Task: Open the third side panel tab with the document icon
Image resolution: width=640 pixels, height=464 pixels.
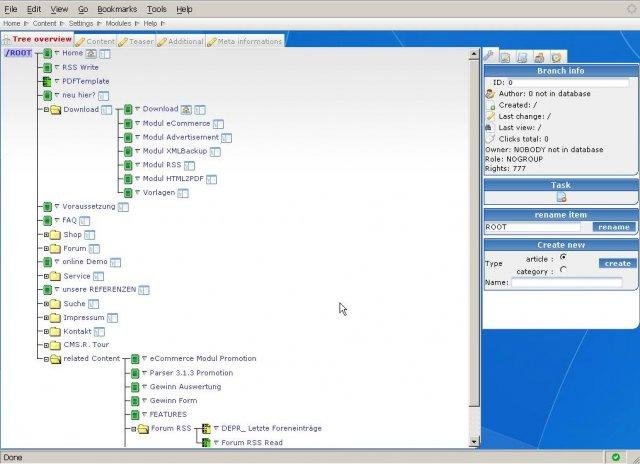Action: tap(522, 58)
